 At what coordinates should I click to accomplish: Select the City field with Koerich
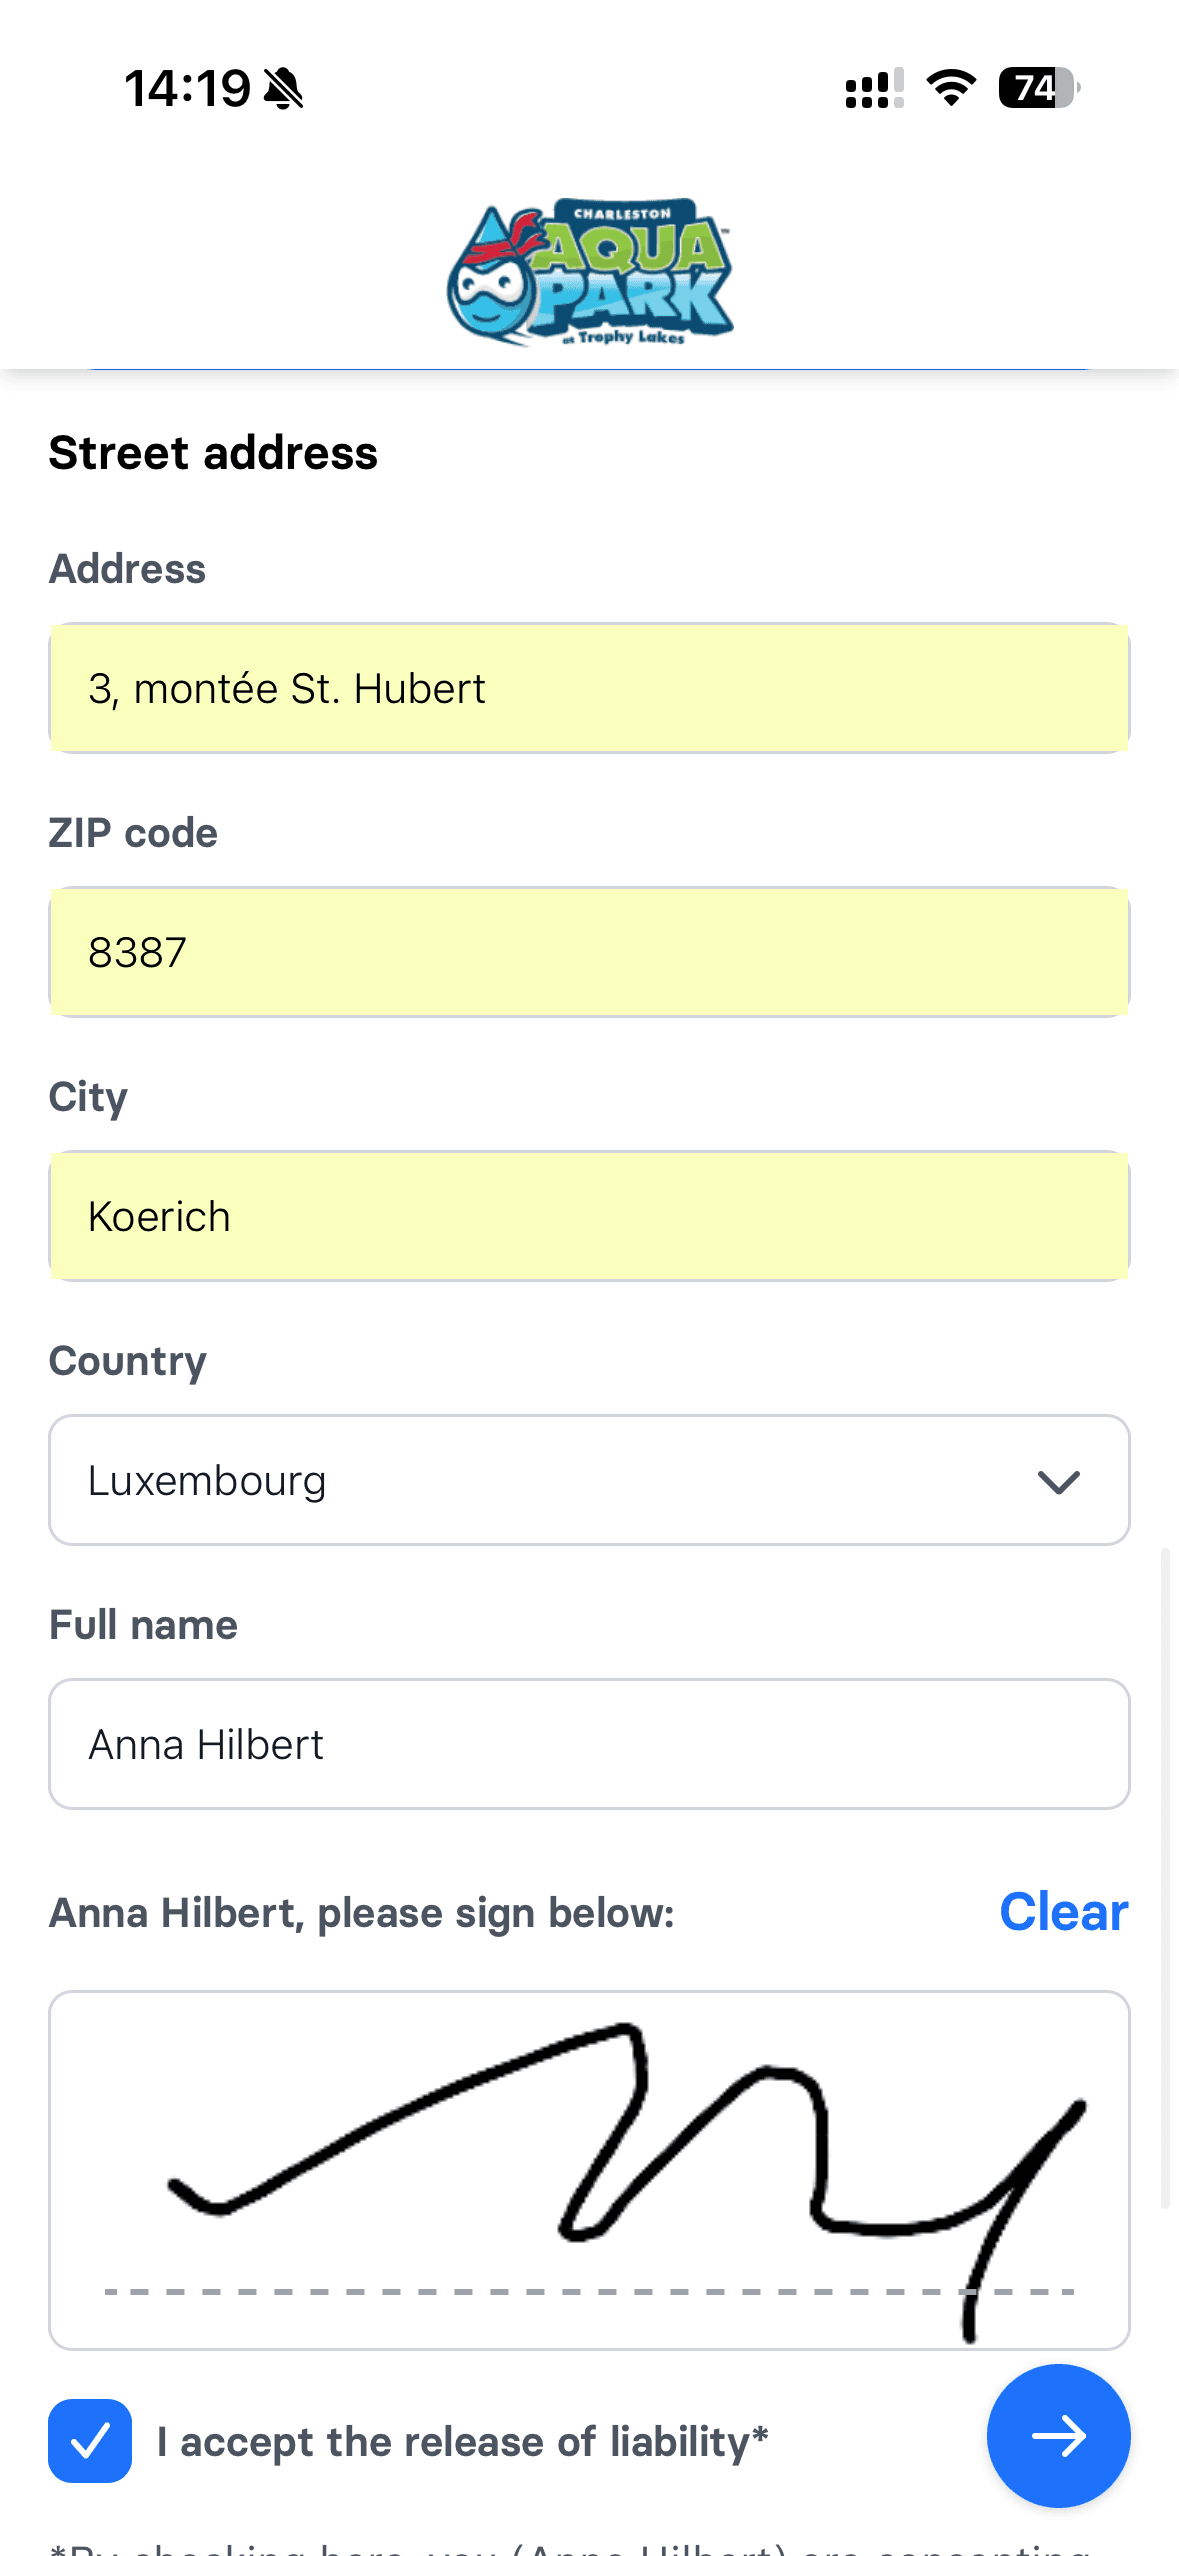(x=589, y=1216)
